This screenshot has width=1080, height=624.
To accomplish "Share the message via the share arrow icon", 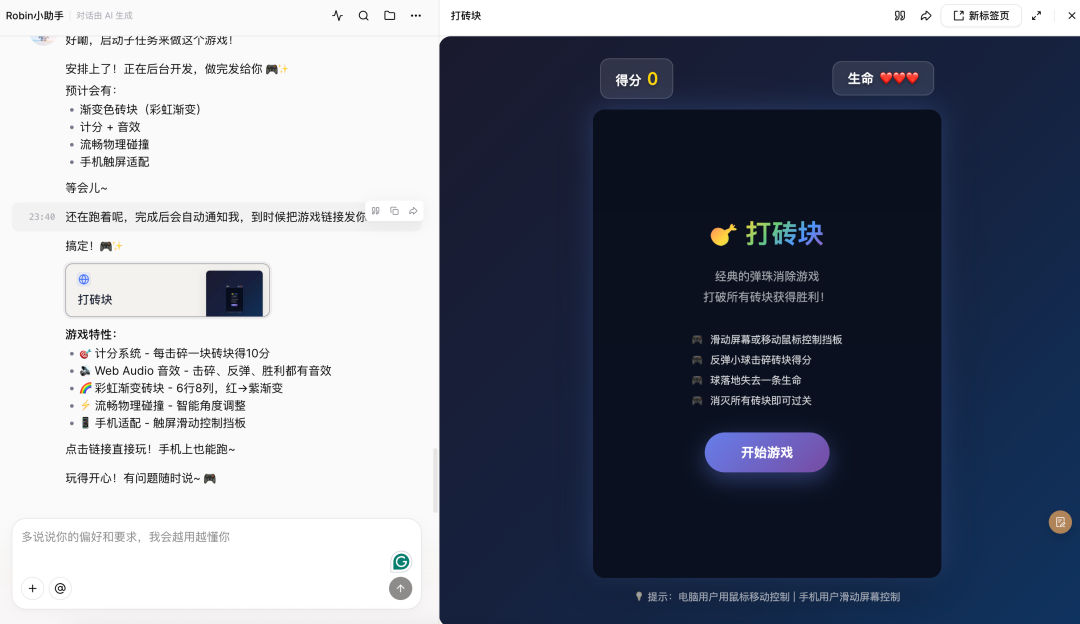I will pyautogui.click(x=412, y=211).
